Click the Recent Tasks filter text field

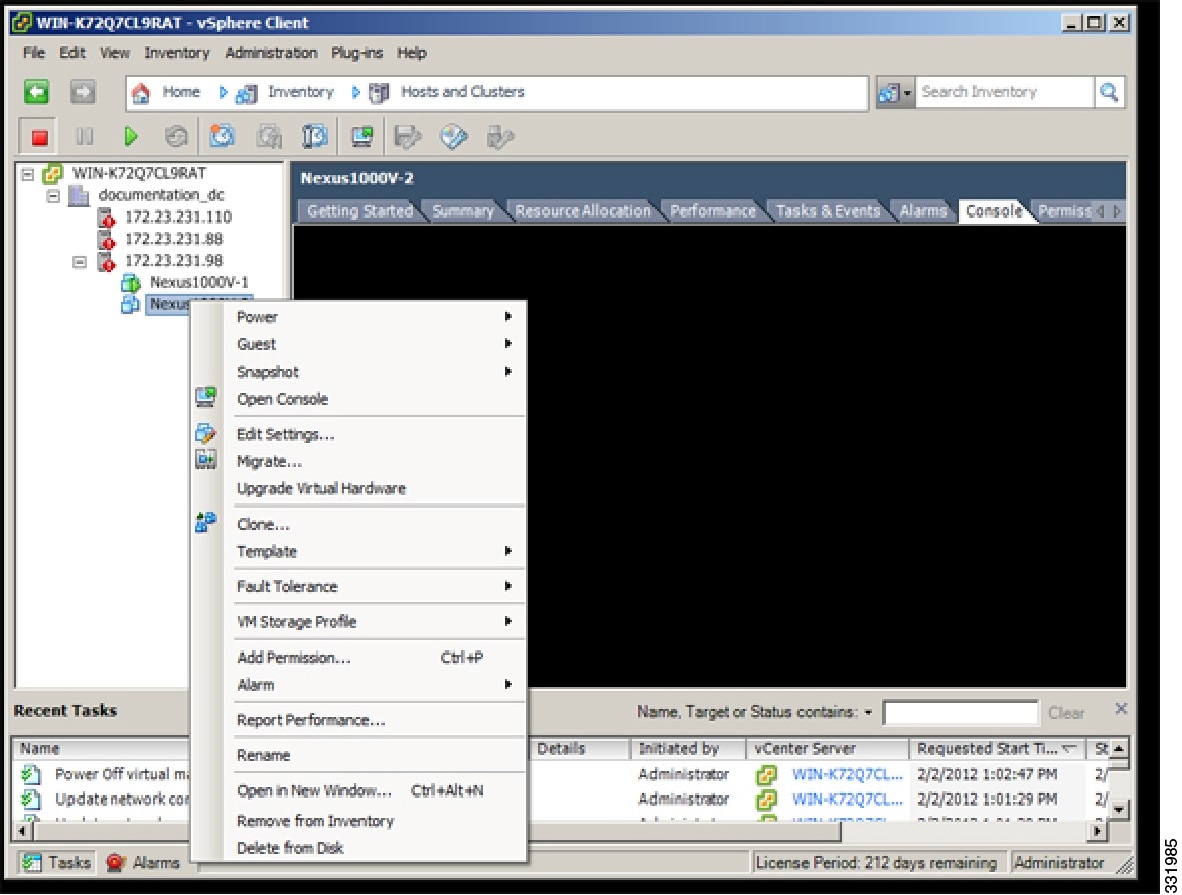[960, 713]
